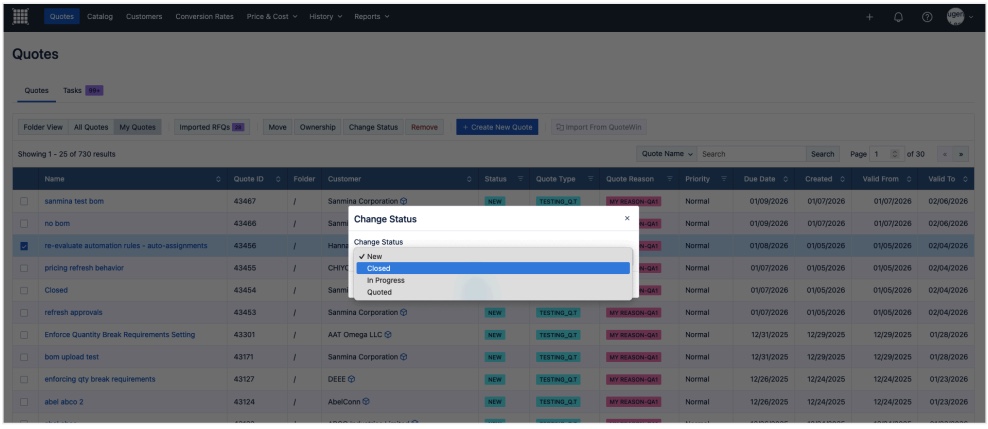Uncheck the 're-evaluate automation rules' row checkbox

point(24,245)
